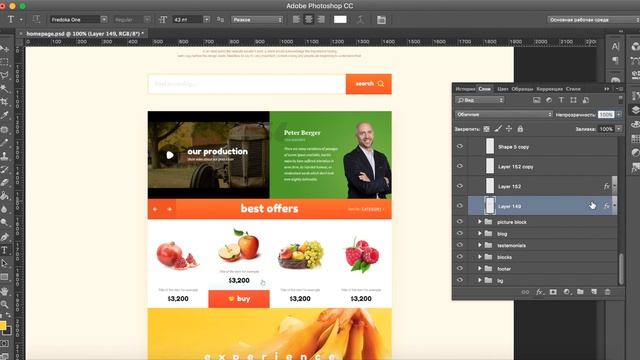The height and width of the screenshot is (360, 640).
Task: Switch to the Color tab
Action: click(502, 89)
